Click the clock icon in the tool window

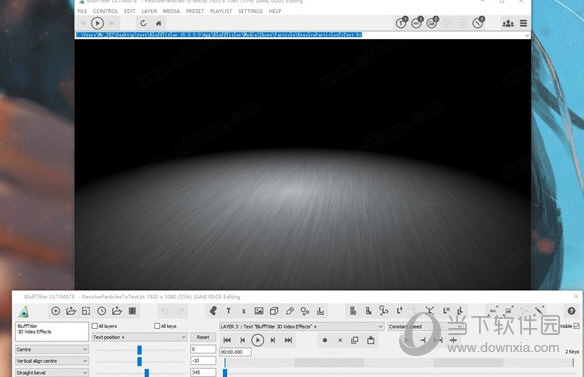pyautogui.click(x=102, y=311)
